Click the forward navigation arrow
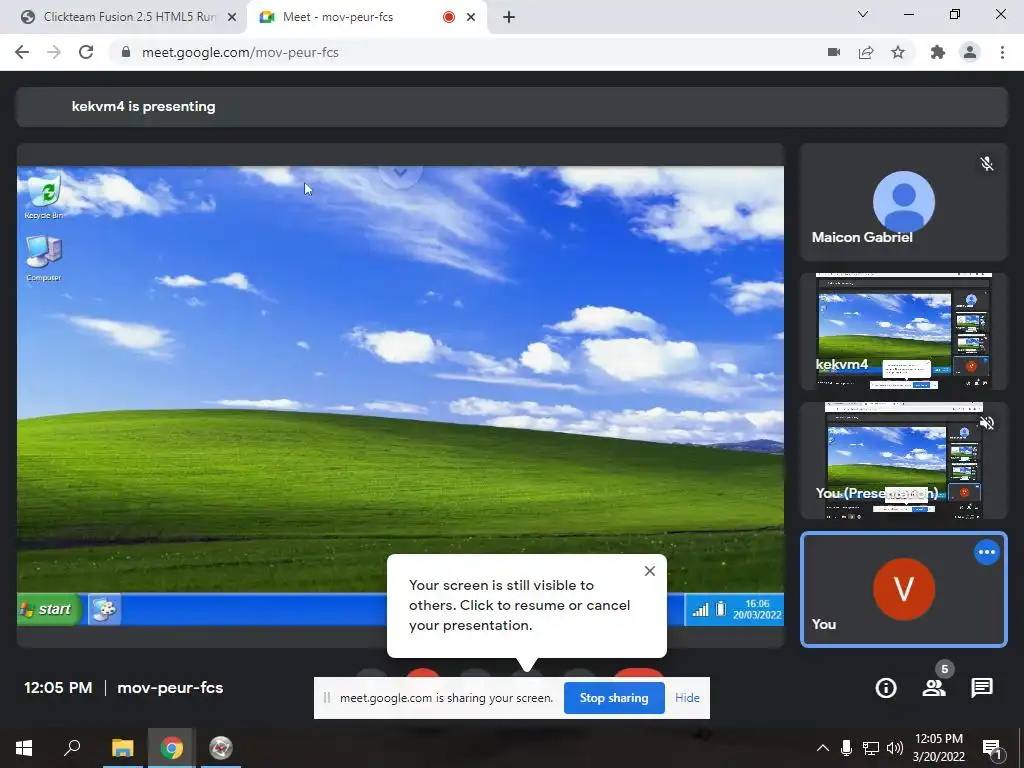The height and width of the screenshot is (768, 1024). [x=54, y=52]
